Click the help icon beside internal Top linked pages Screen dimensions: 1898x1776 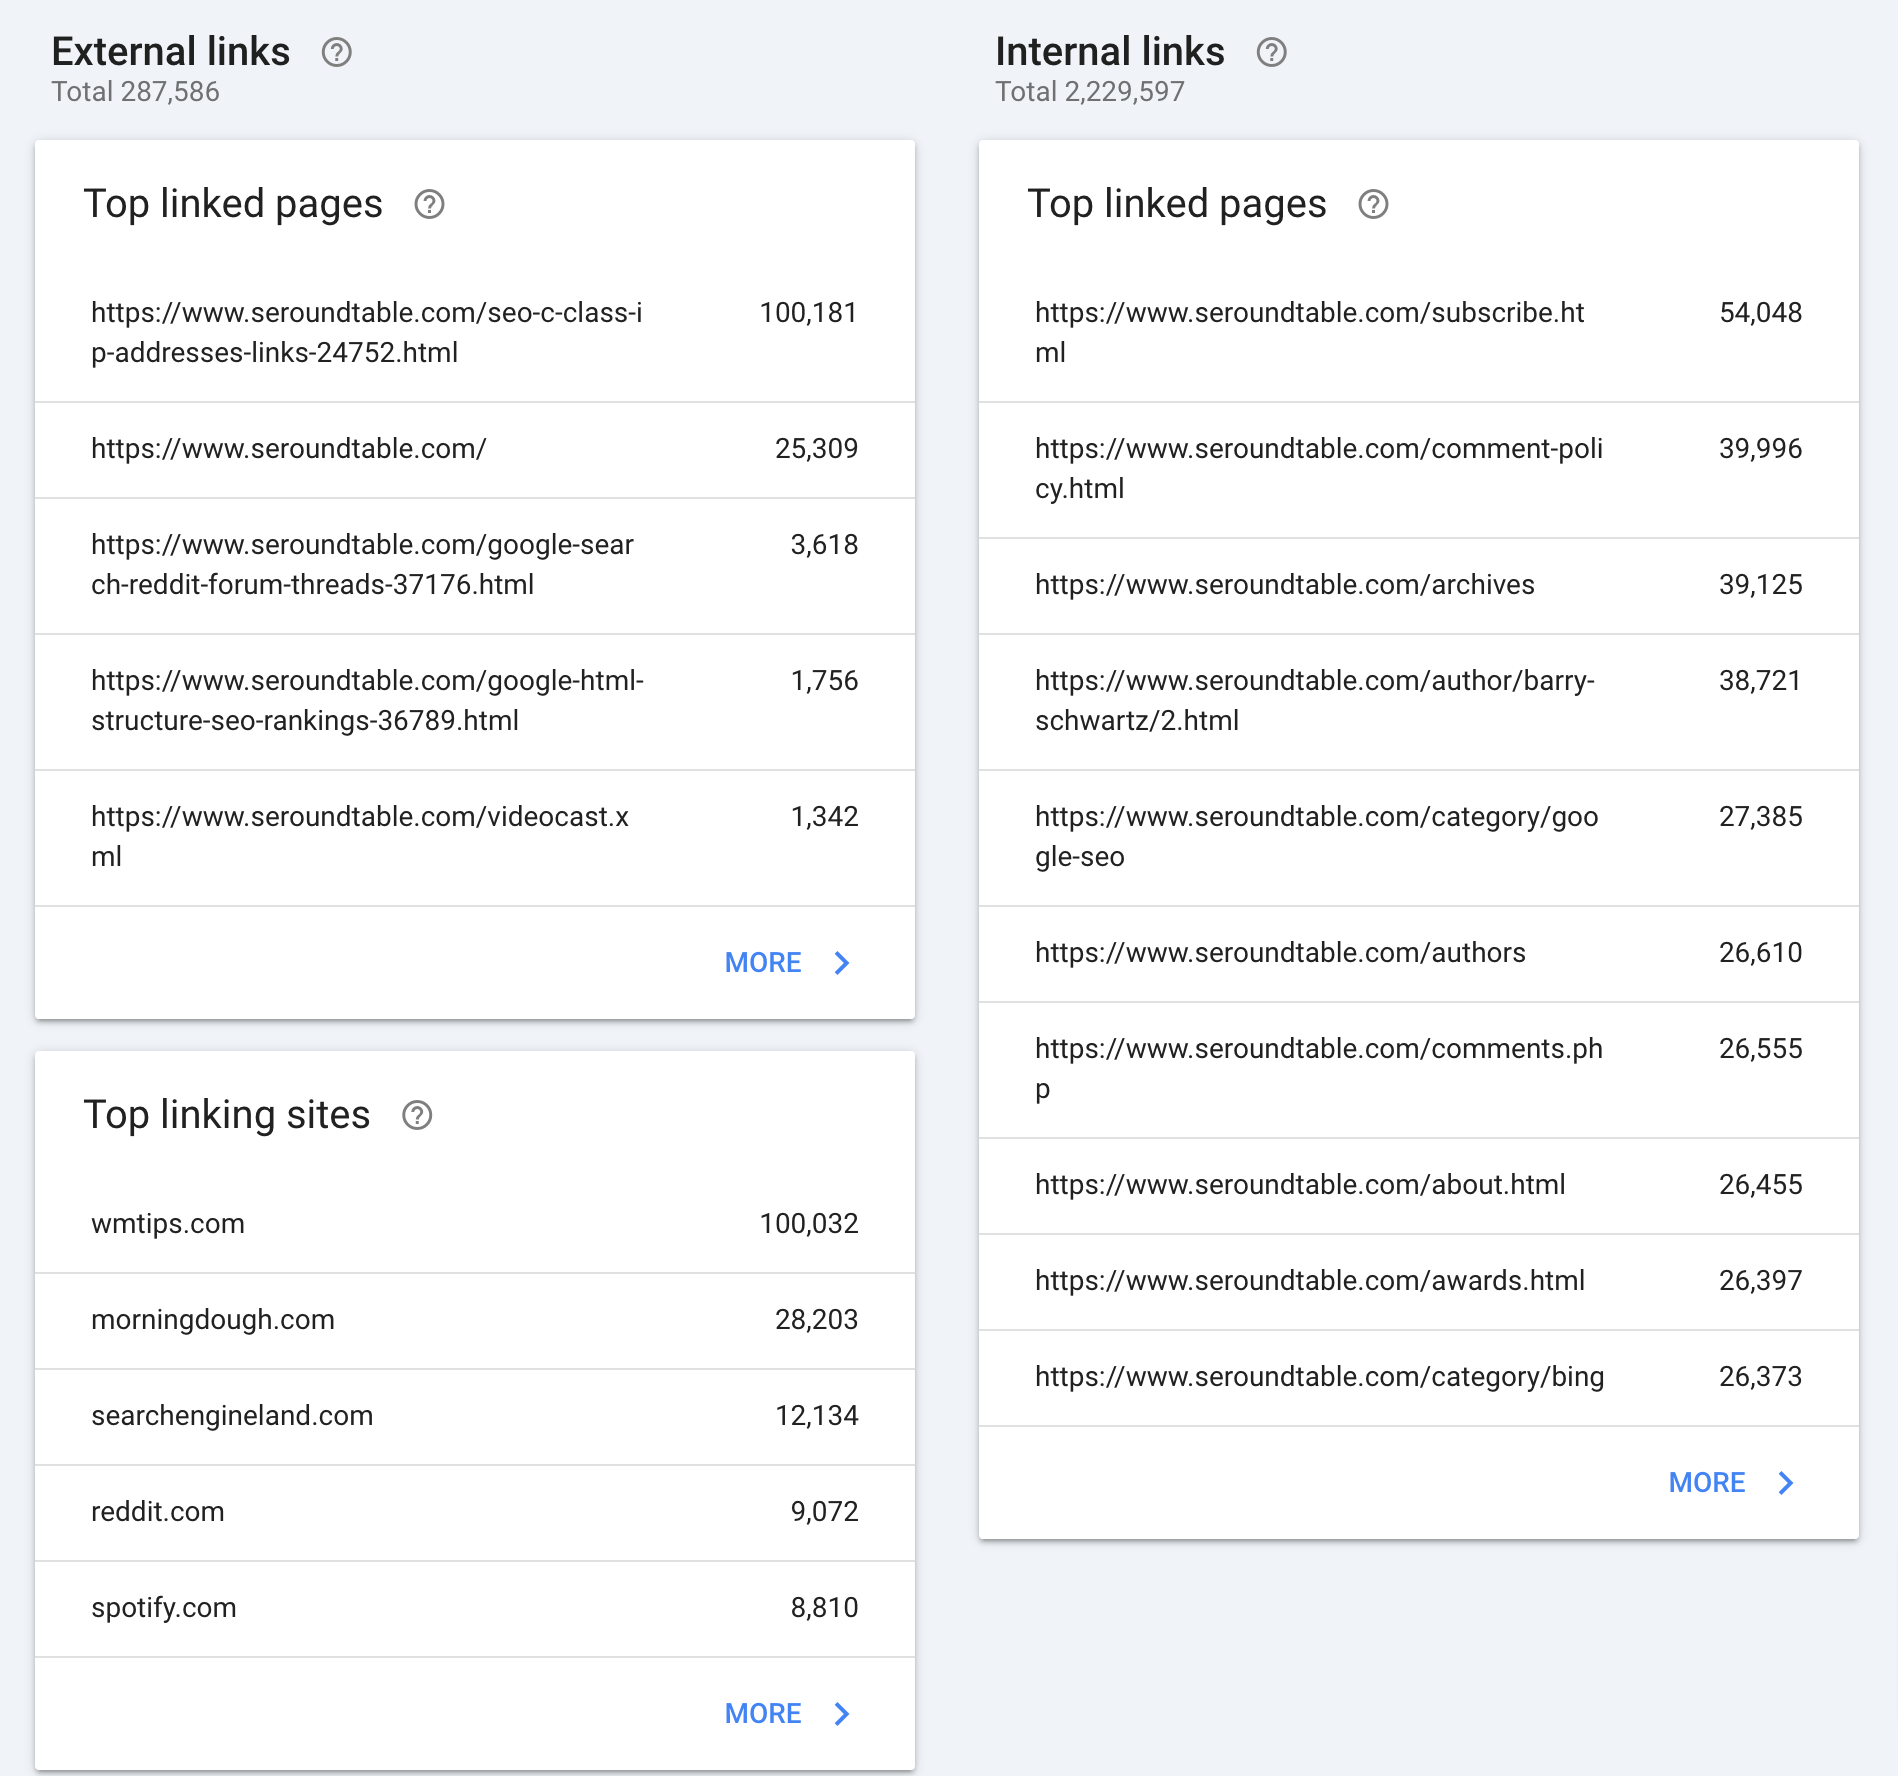(x=1375, y=205)
